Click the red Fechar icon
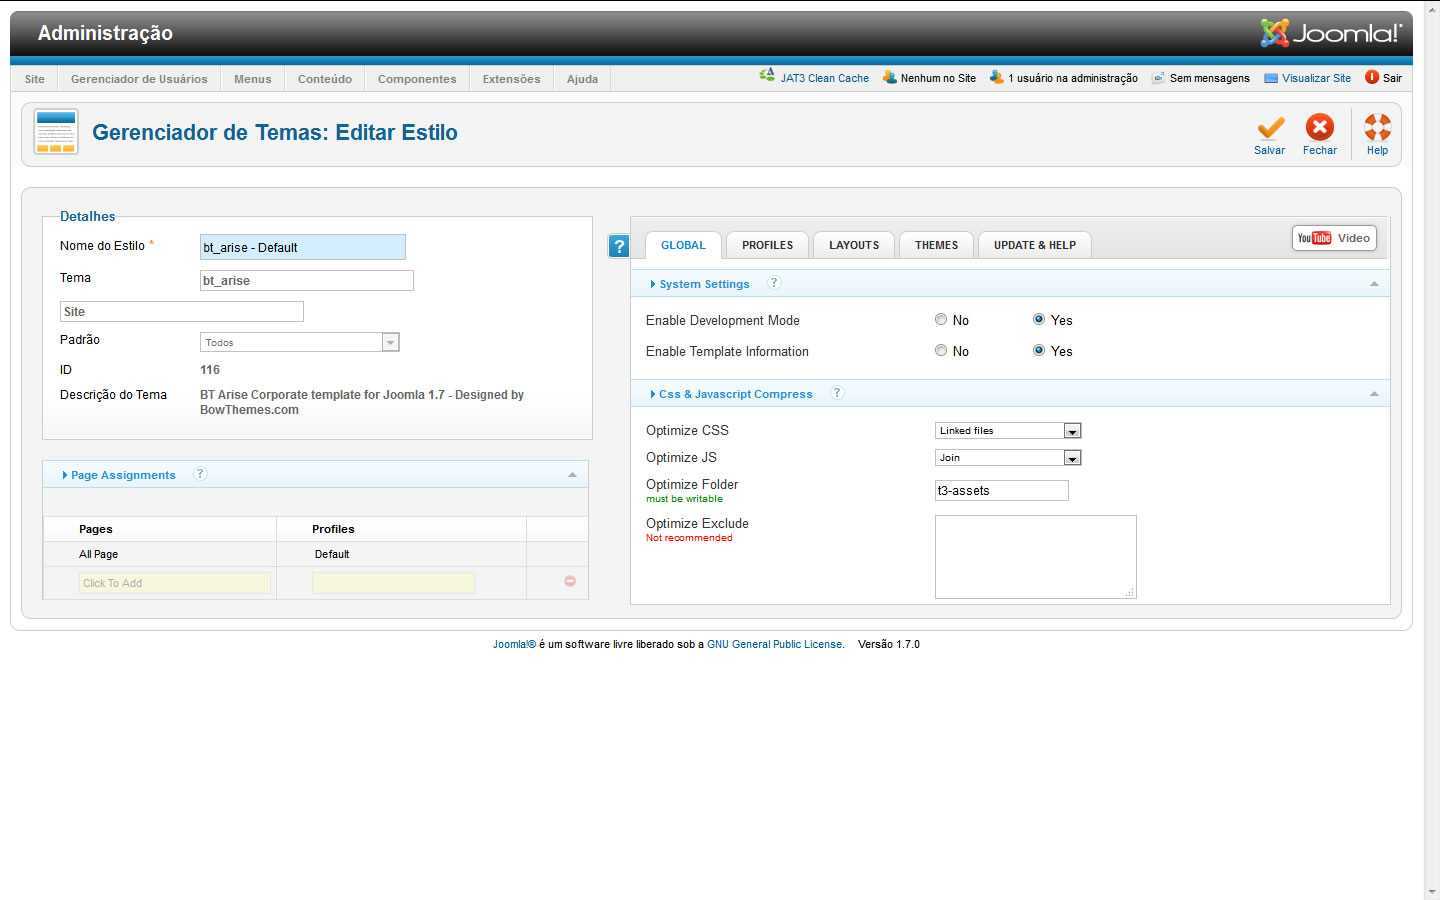1440x900 pixels. pos(1319,128)
